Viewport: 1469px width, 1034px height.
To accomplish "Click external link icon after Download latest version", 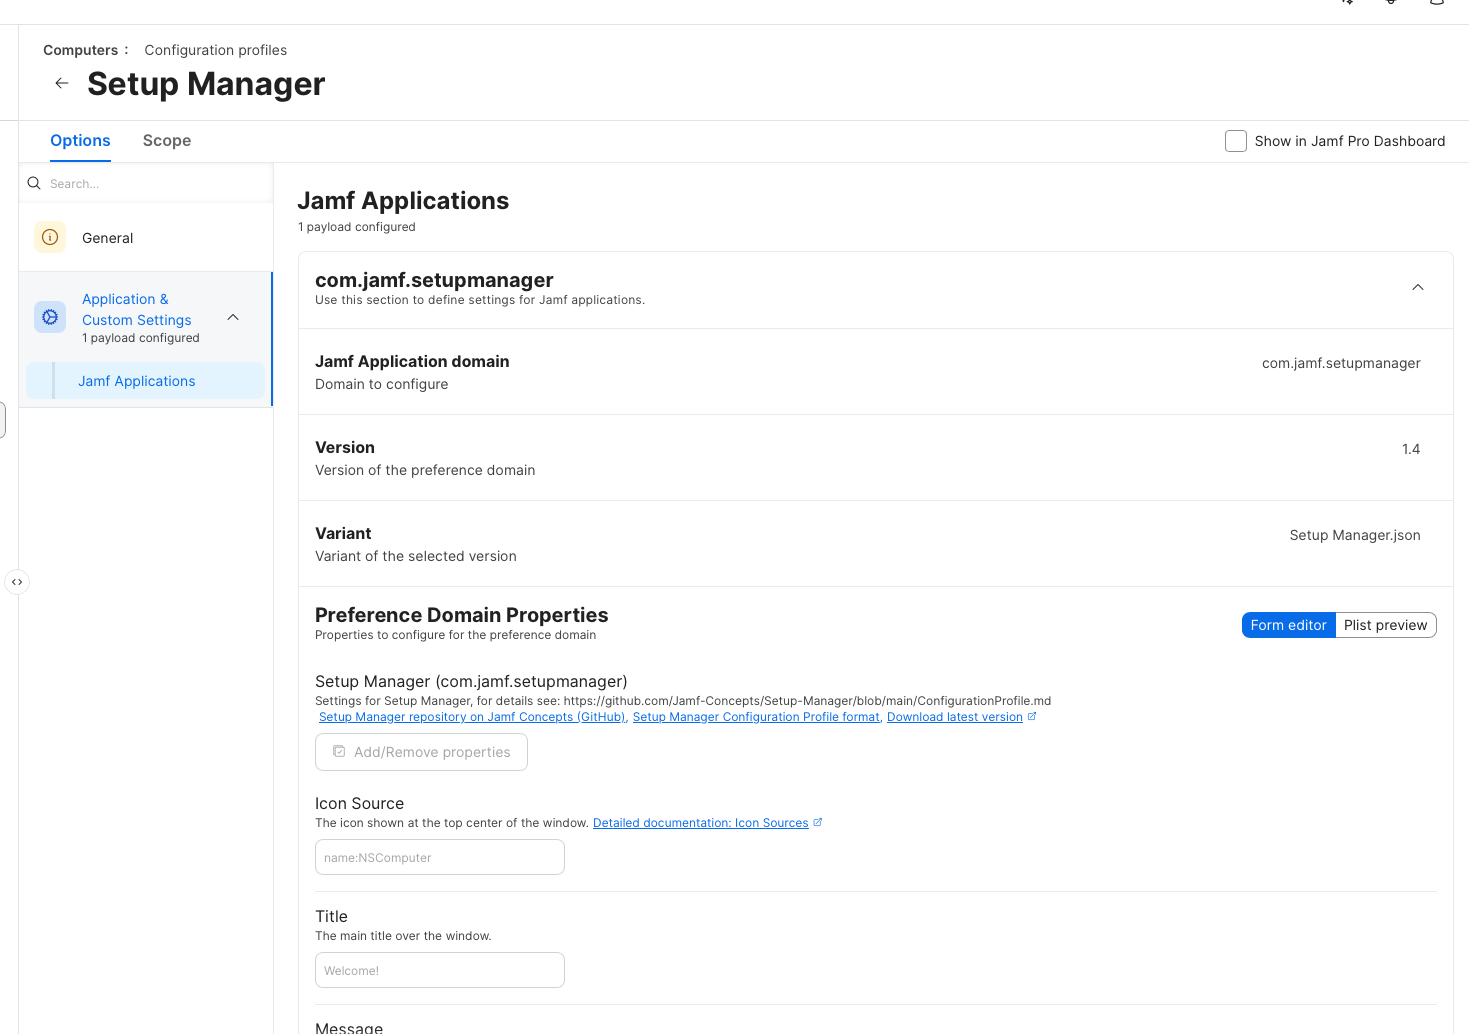I will (1032, 716).
